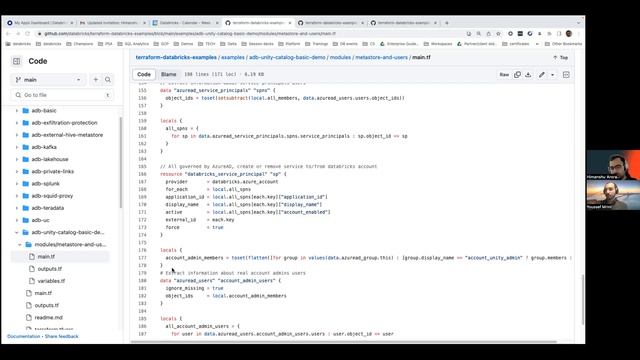Open browser profile avatar
The image size is (640, 360).
point(569,33)
